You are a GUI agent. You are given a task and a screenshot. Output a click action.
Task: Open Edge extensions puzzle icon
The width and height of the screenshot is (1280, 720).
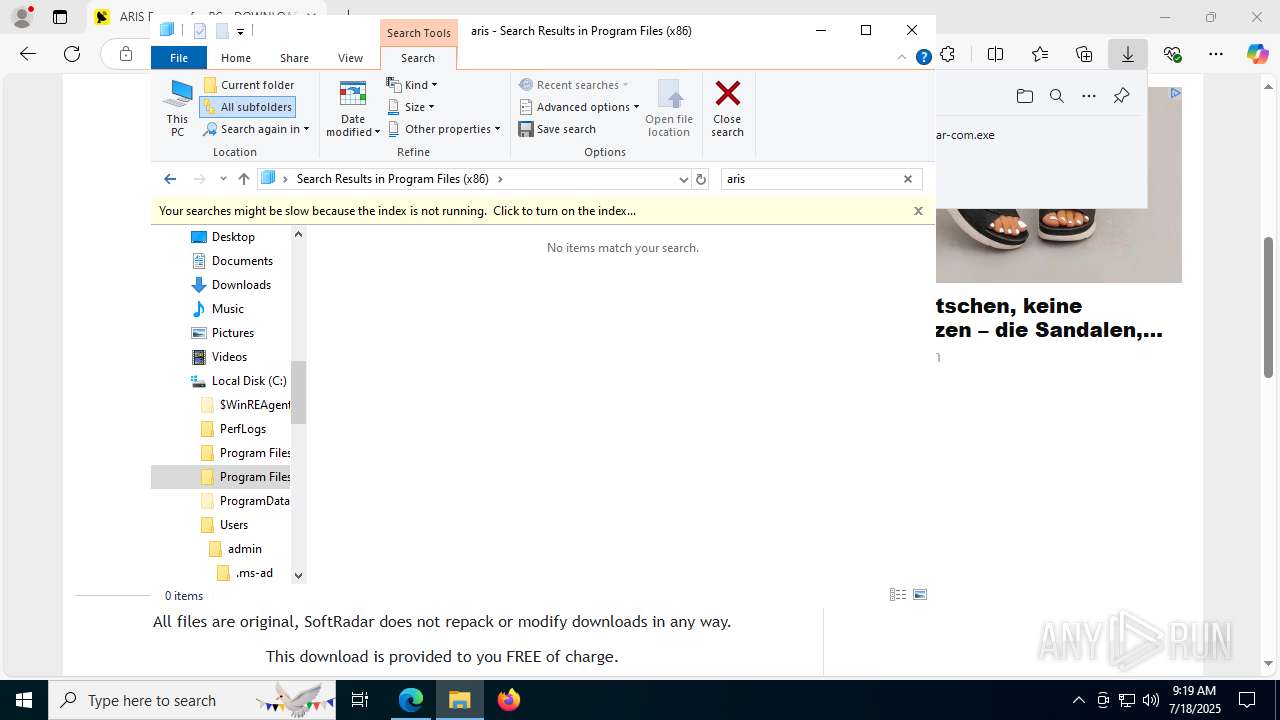coord(948,54)
